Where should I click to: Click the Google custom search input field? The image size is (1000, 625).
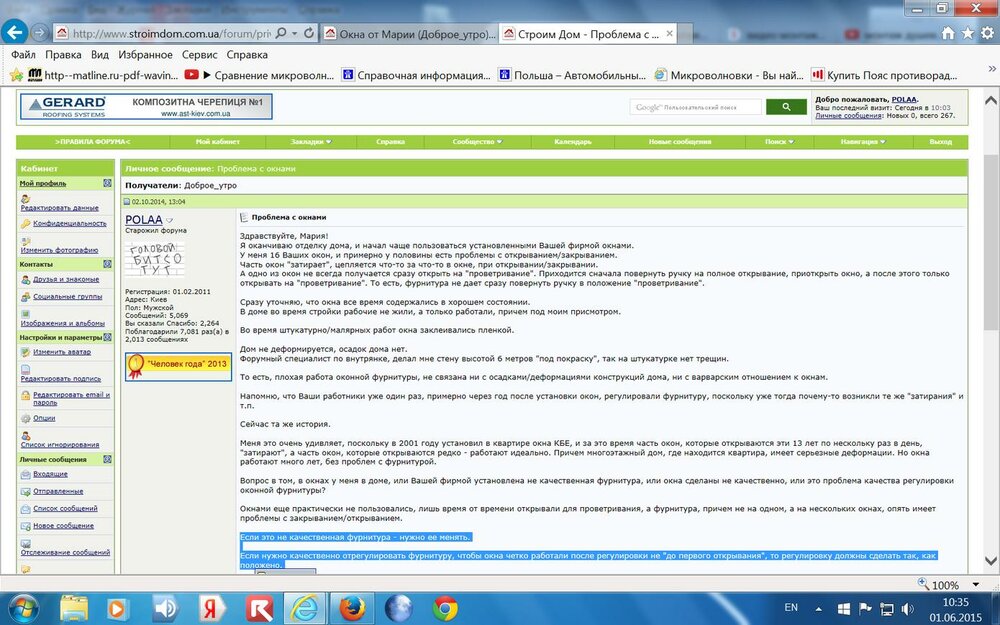(696, 107)
